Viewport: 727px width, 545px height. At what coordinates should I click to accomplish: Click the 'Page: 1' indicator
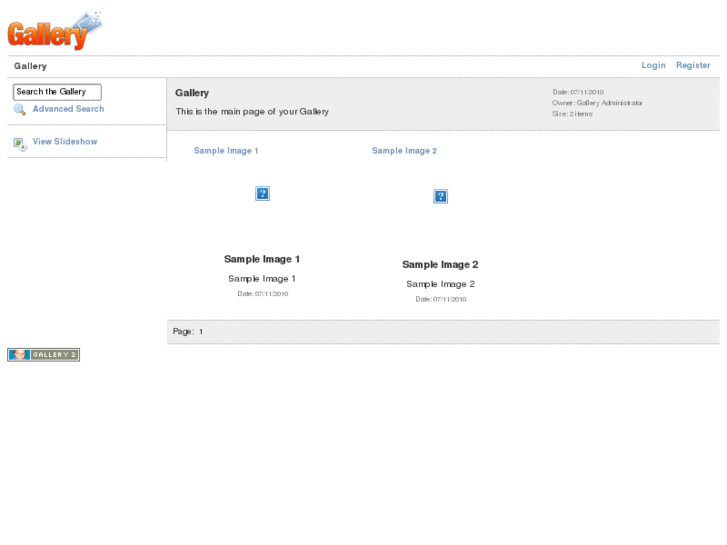pos(188,332)
